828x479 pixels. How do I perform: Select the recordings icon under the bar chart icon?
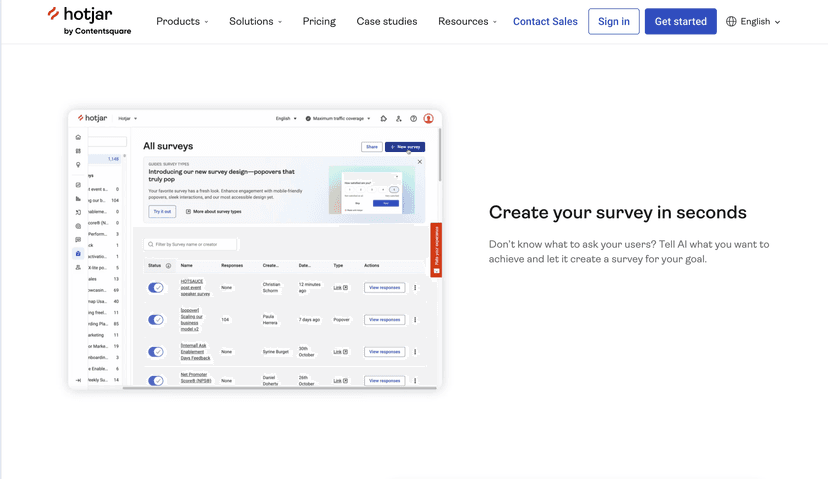coord(78,212)
